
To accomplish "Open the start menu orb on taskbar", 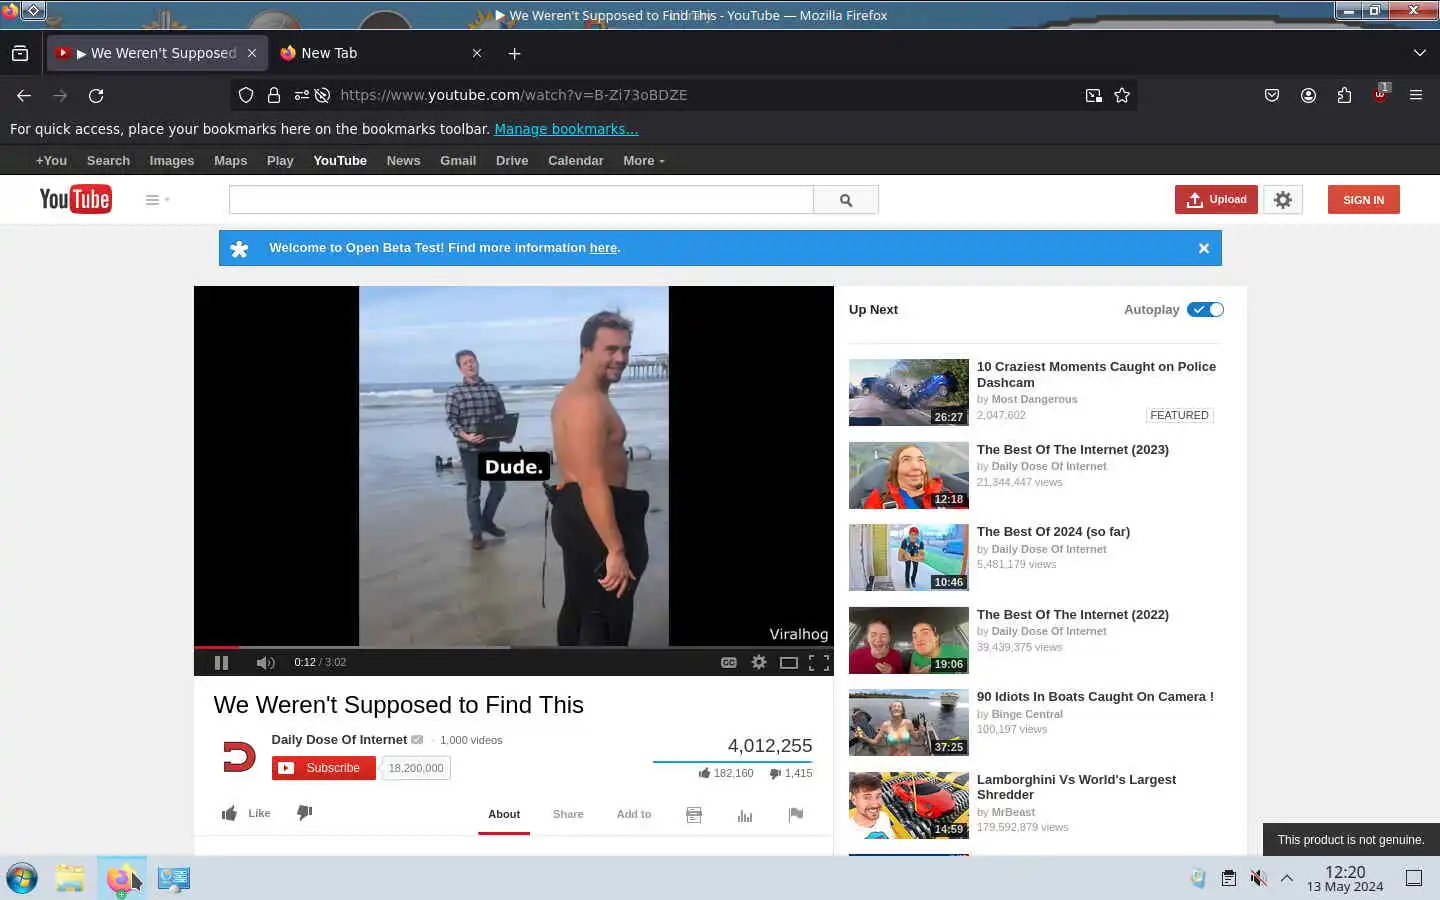I will pos(22,878).
